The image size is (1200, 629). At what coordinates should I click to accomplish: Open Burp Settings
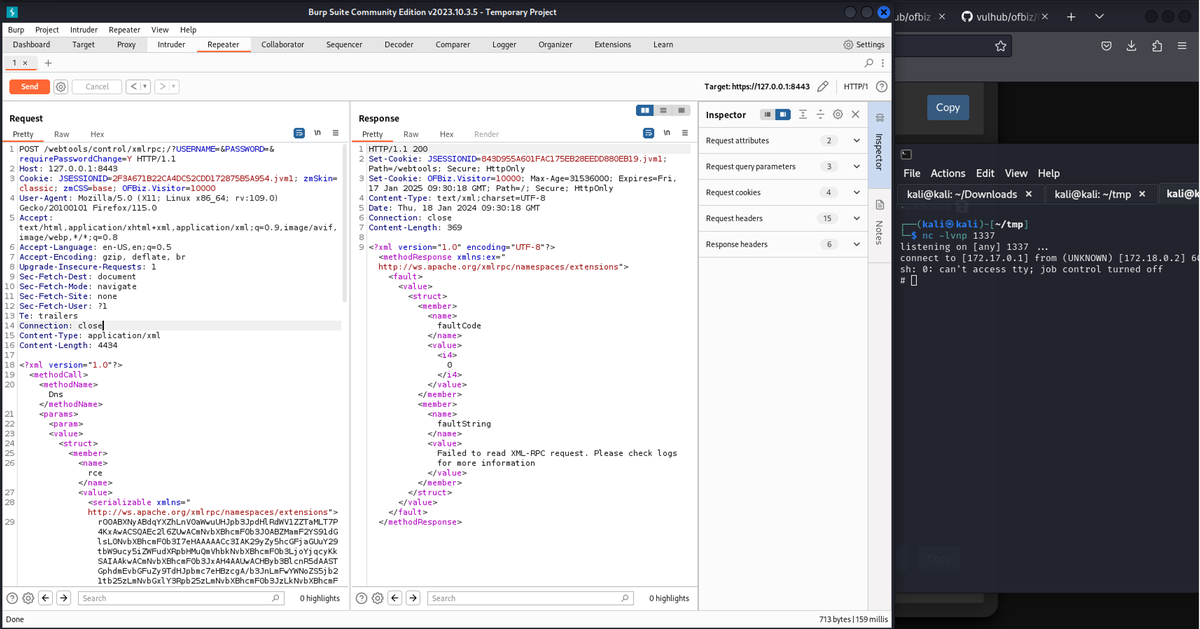864,45
